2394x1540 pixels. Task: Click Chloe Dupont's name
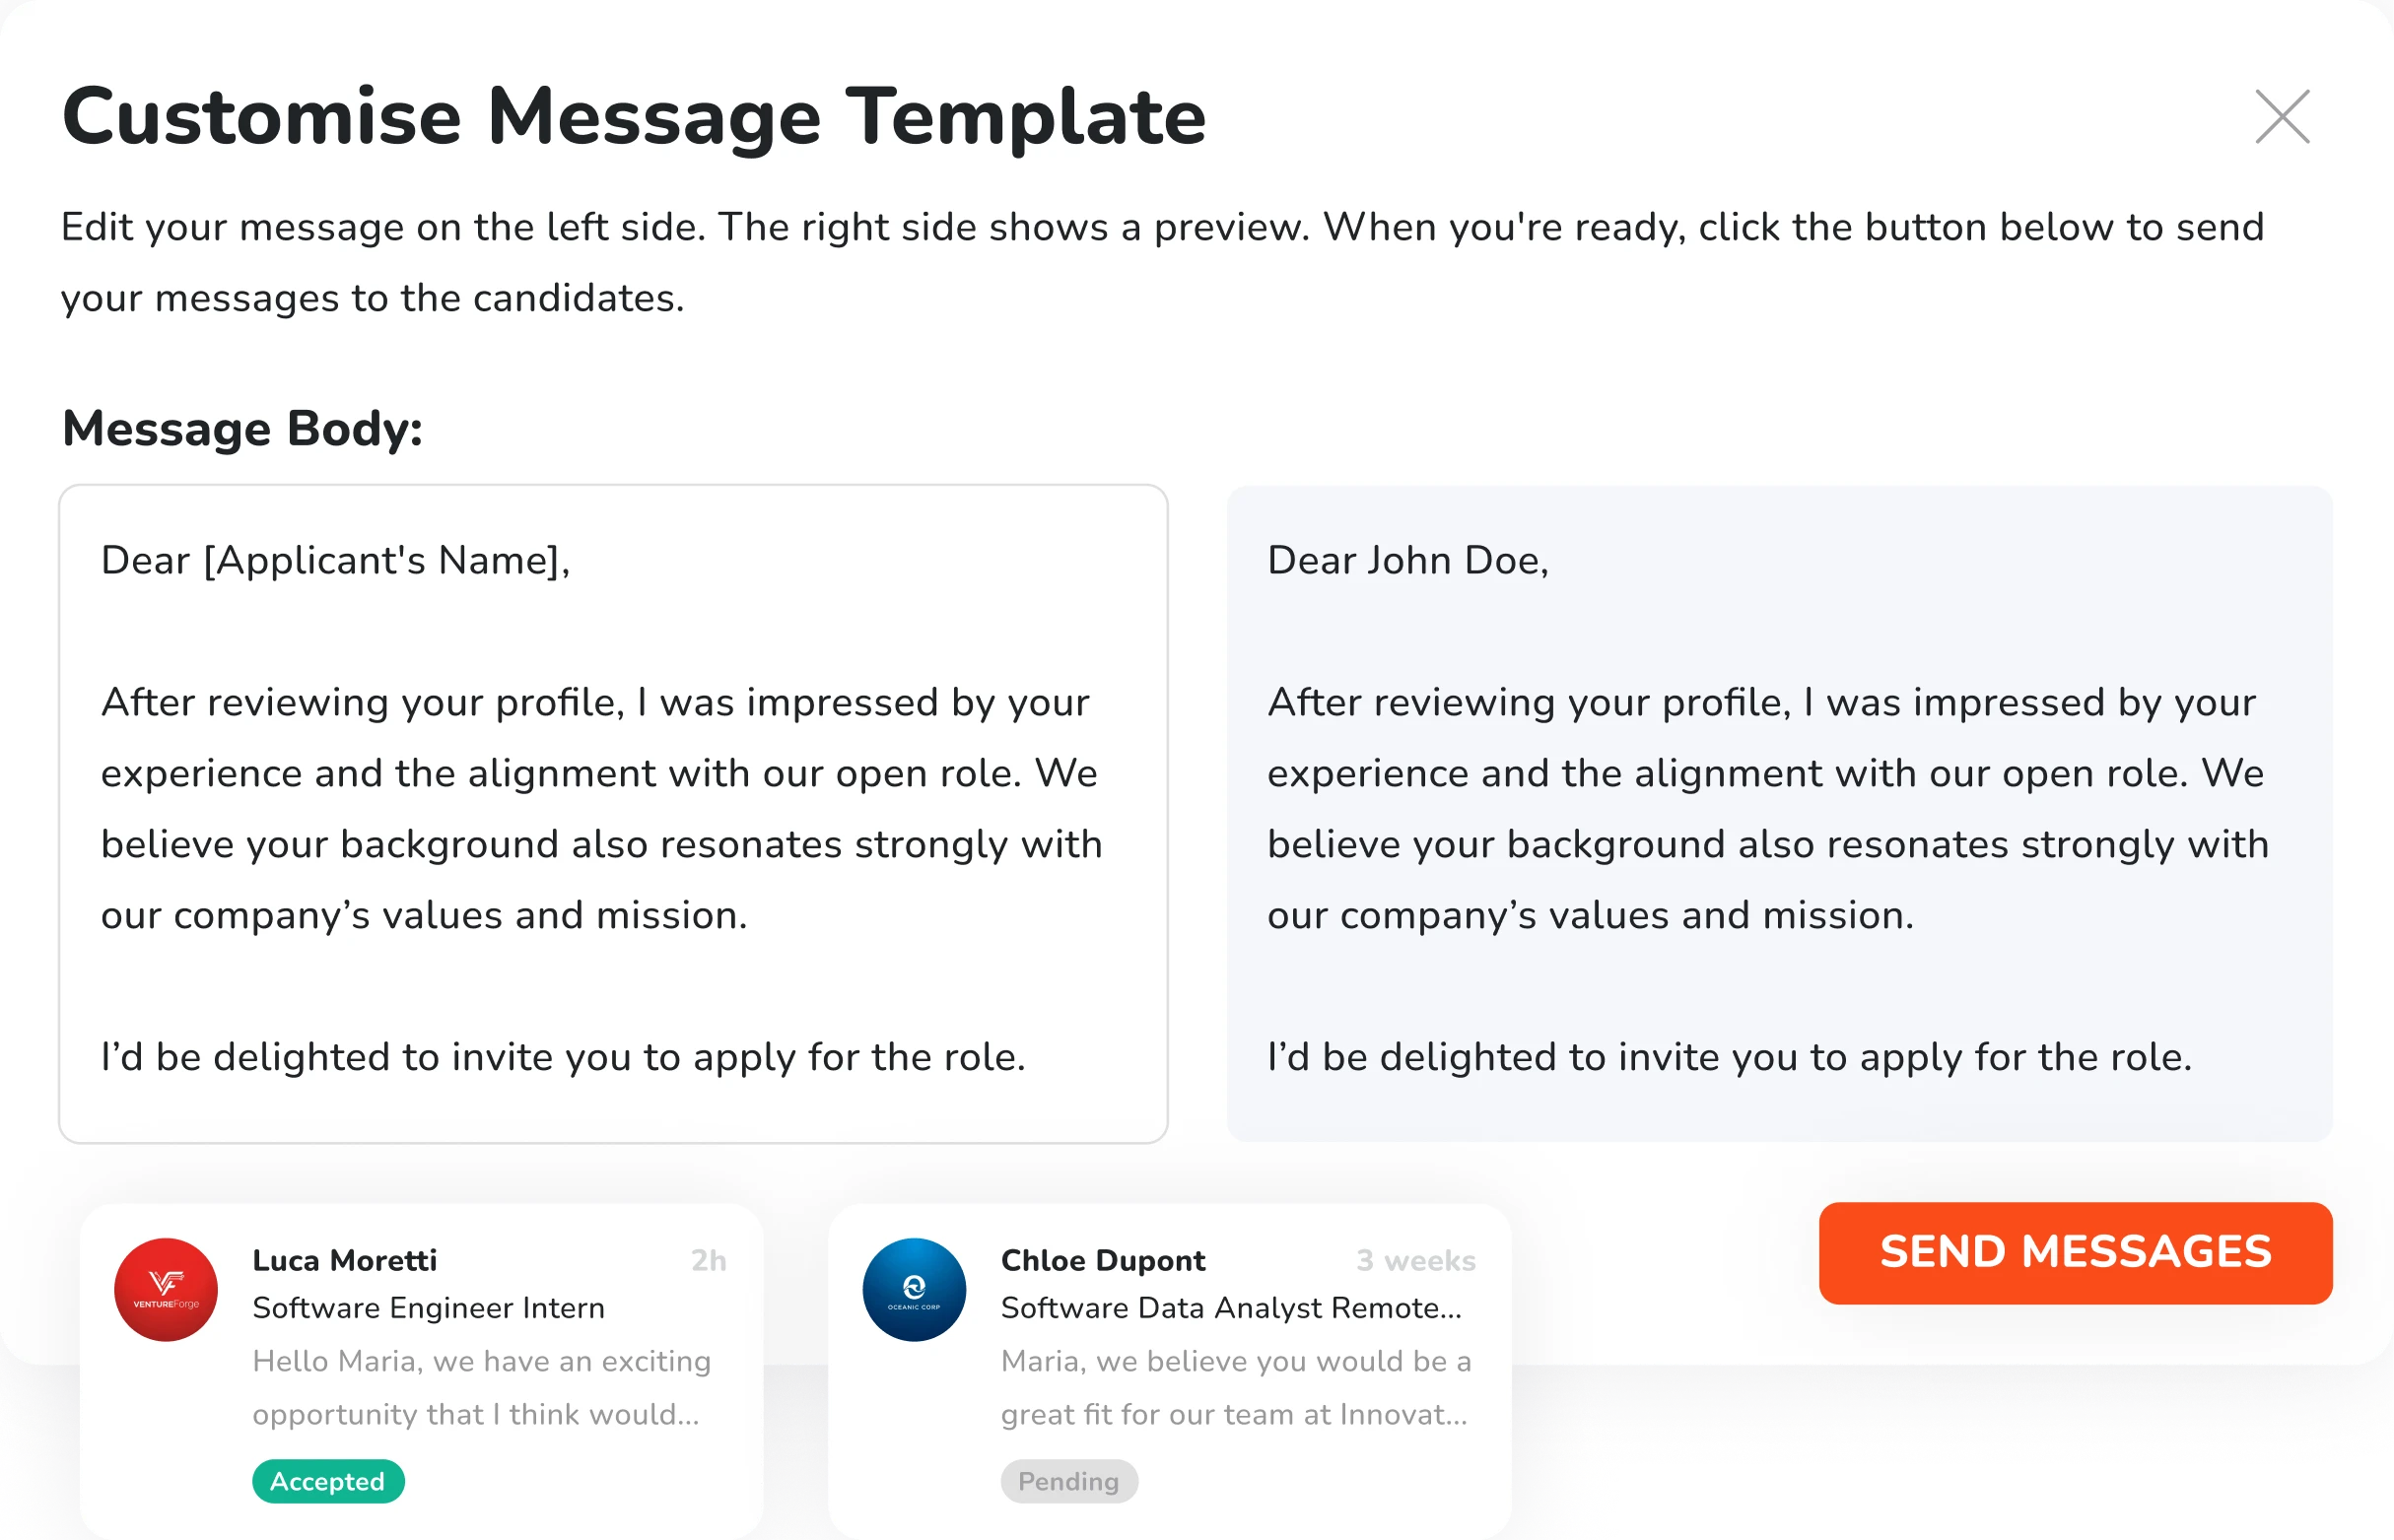tap(1103, 1260)
